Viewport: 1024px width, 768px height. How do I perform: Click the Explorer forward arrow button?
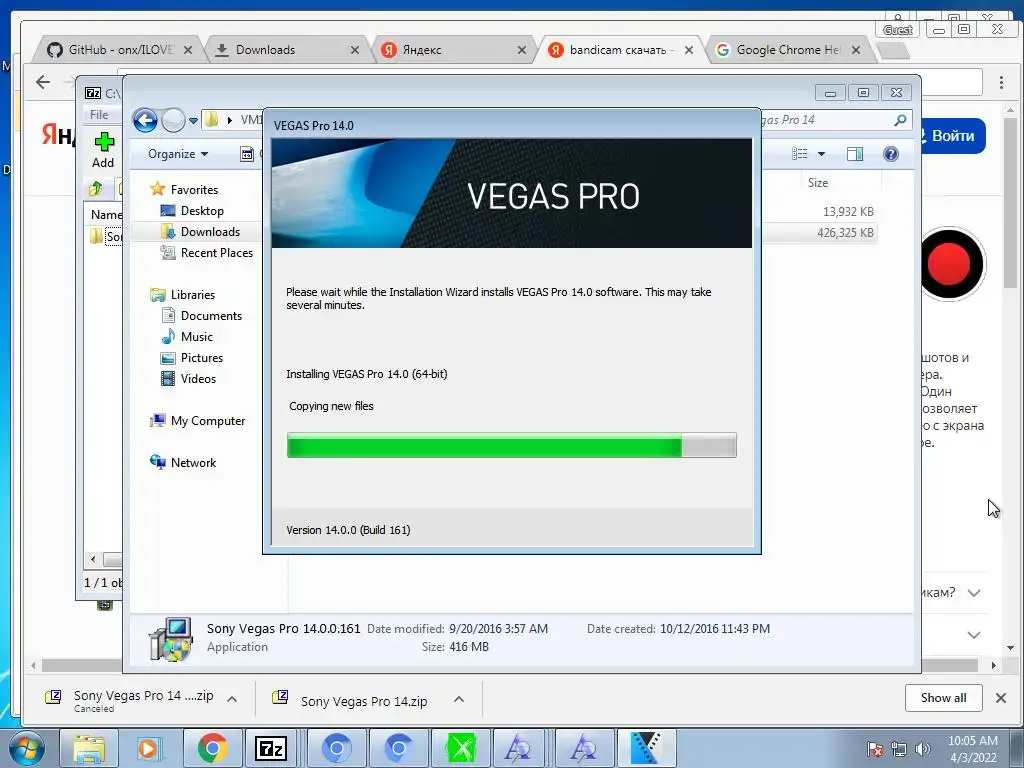click(x=173, y=120)
